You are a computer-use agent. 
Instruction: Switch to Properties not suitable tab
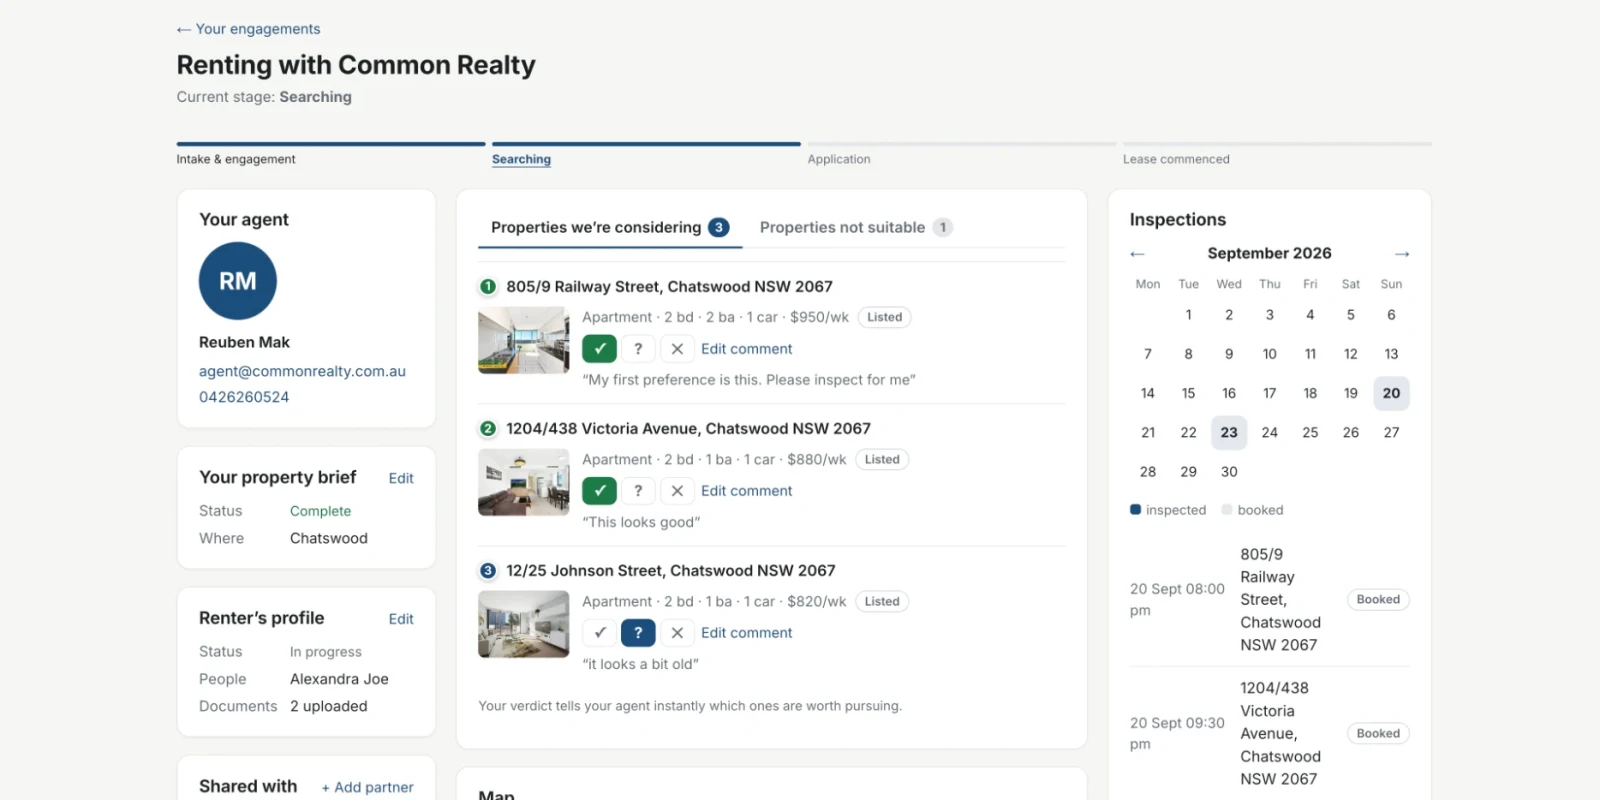point(856,228)
